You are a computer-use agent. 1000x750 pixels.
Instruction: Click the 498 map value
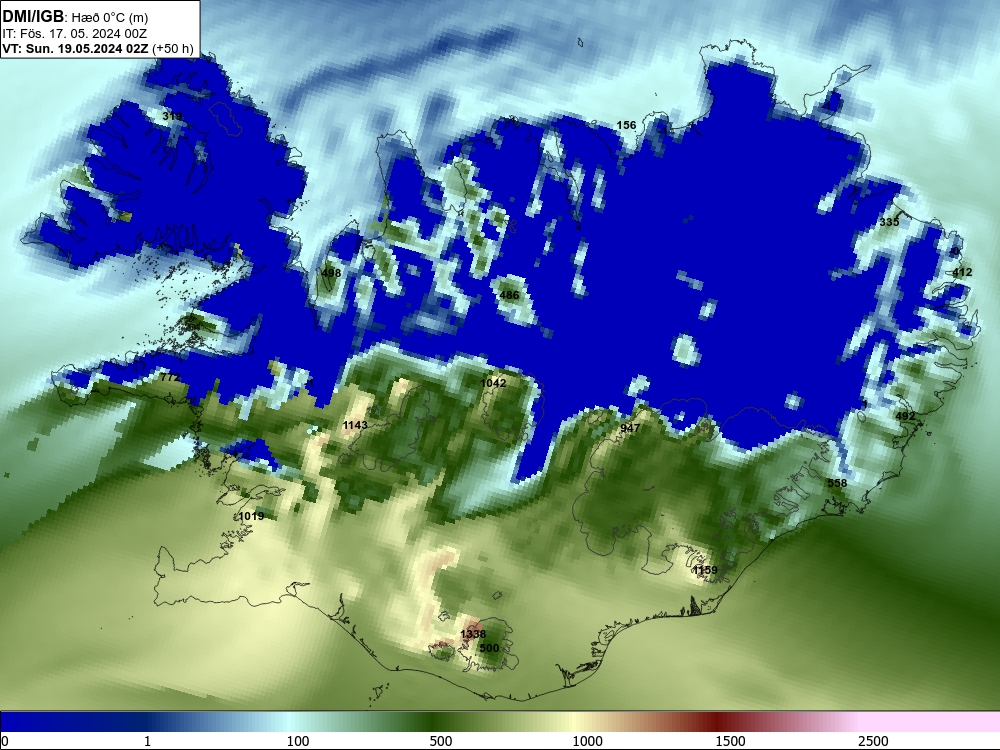(x=331, y=273)
